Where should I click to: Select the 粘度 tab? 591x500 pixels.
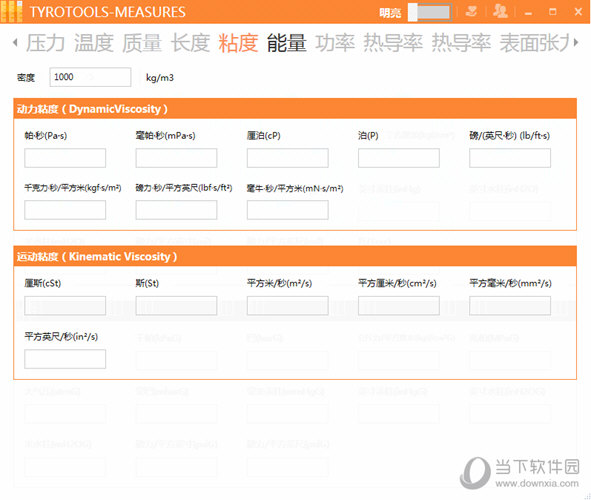click(238, 43)
